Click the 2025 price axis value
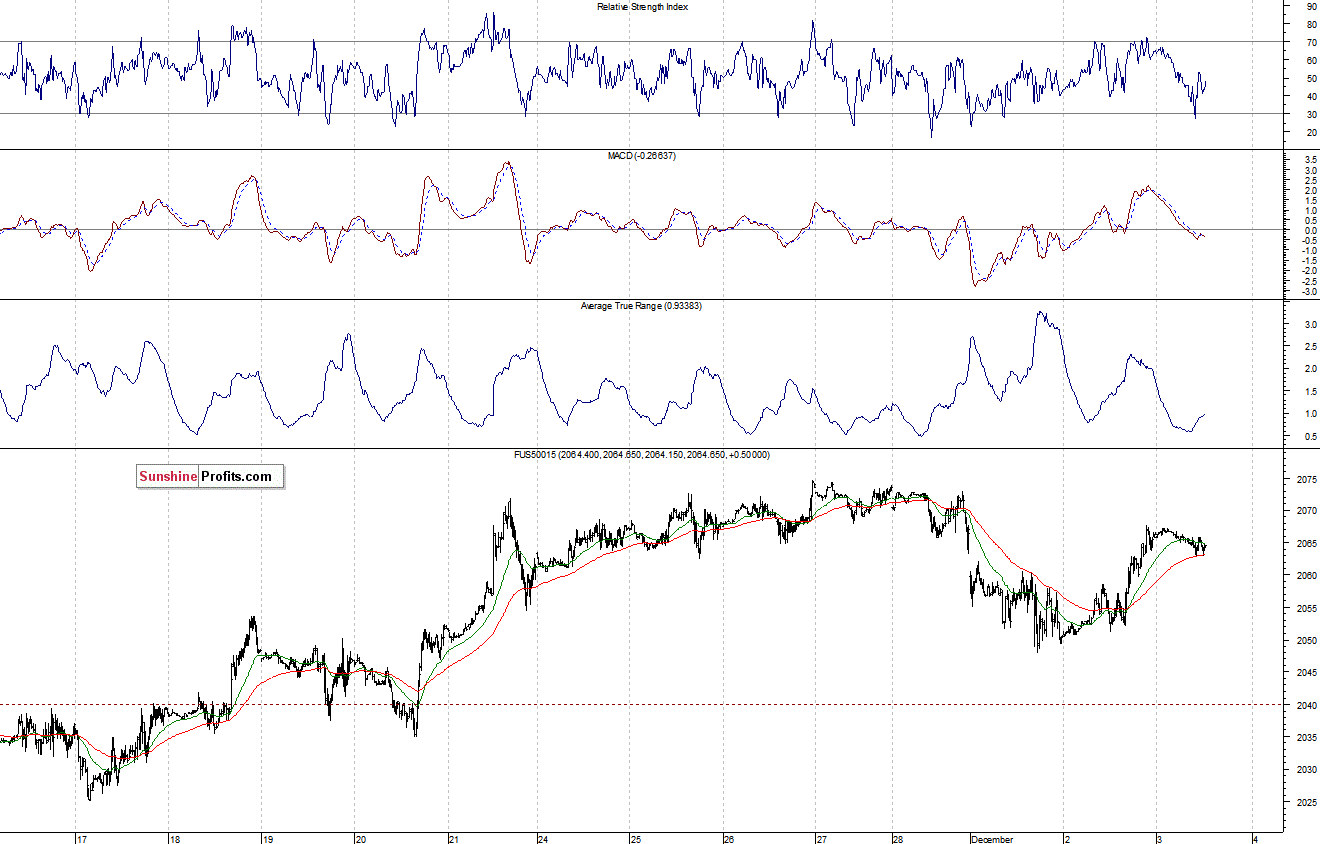 coord(1307,803)
